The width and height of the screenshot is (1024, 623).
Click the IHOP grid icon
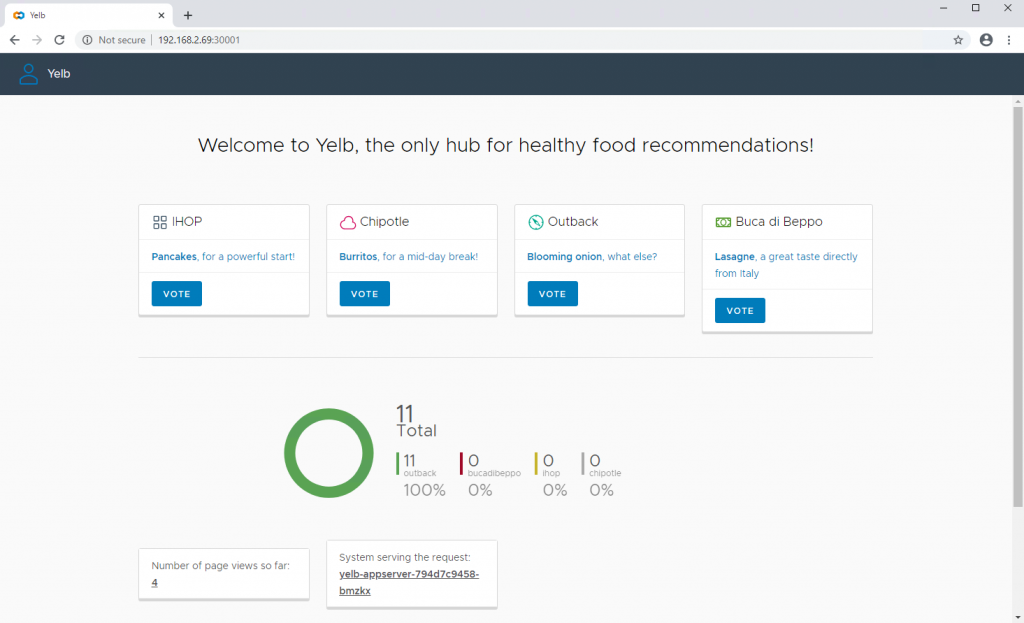coord(159,223)
